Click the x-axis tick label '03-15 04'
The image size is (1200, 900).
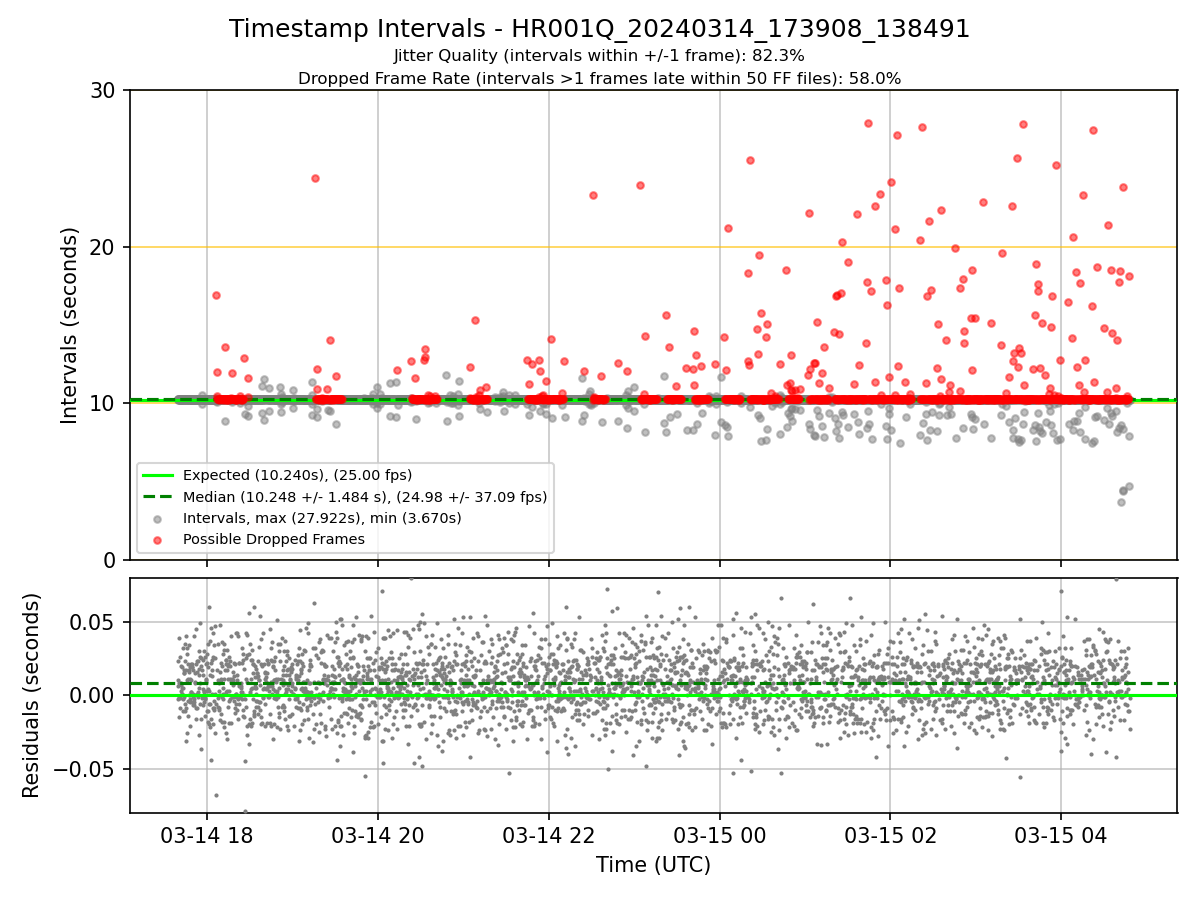point(1060,834)
